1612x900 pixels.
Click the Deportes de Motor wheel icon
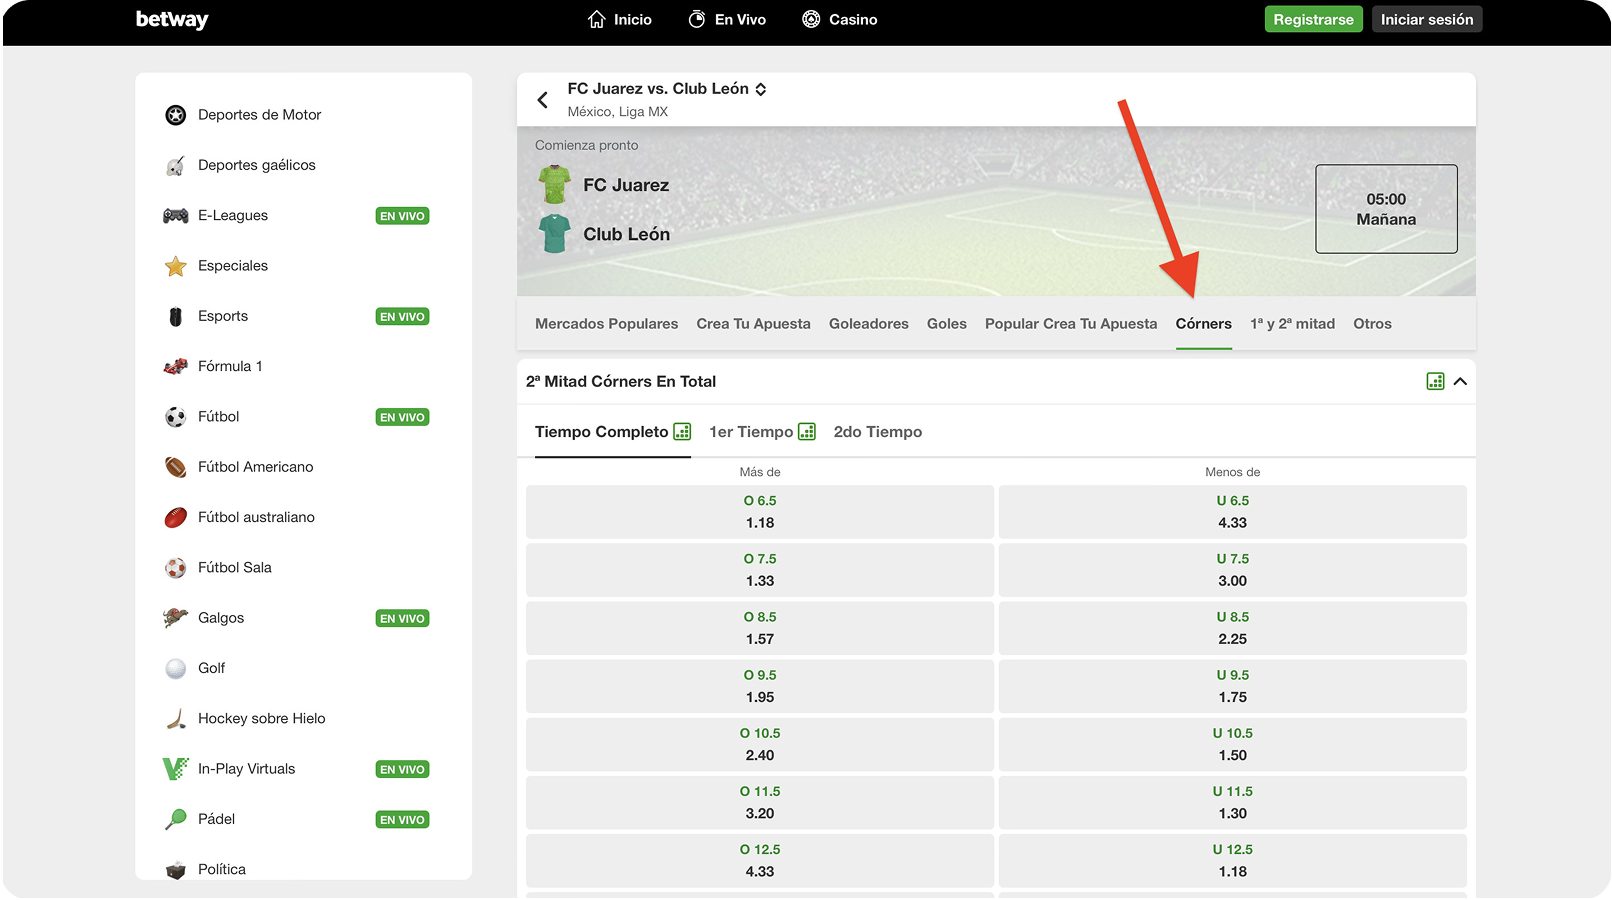pos(176,115)
